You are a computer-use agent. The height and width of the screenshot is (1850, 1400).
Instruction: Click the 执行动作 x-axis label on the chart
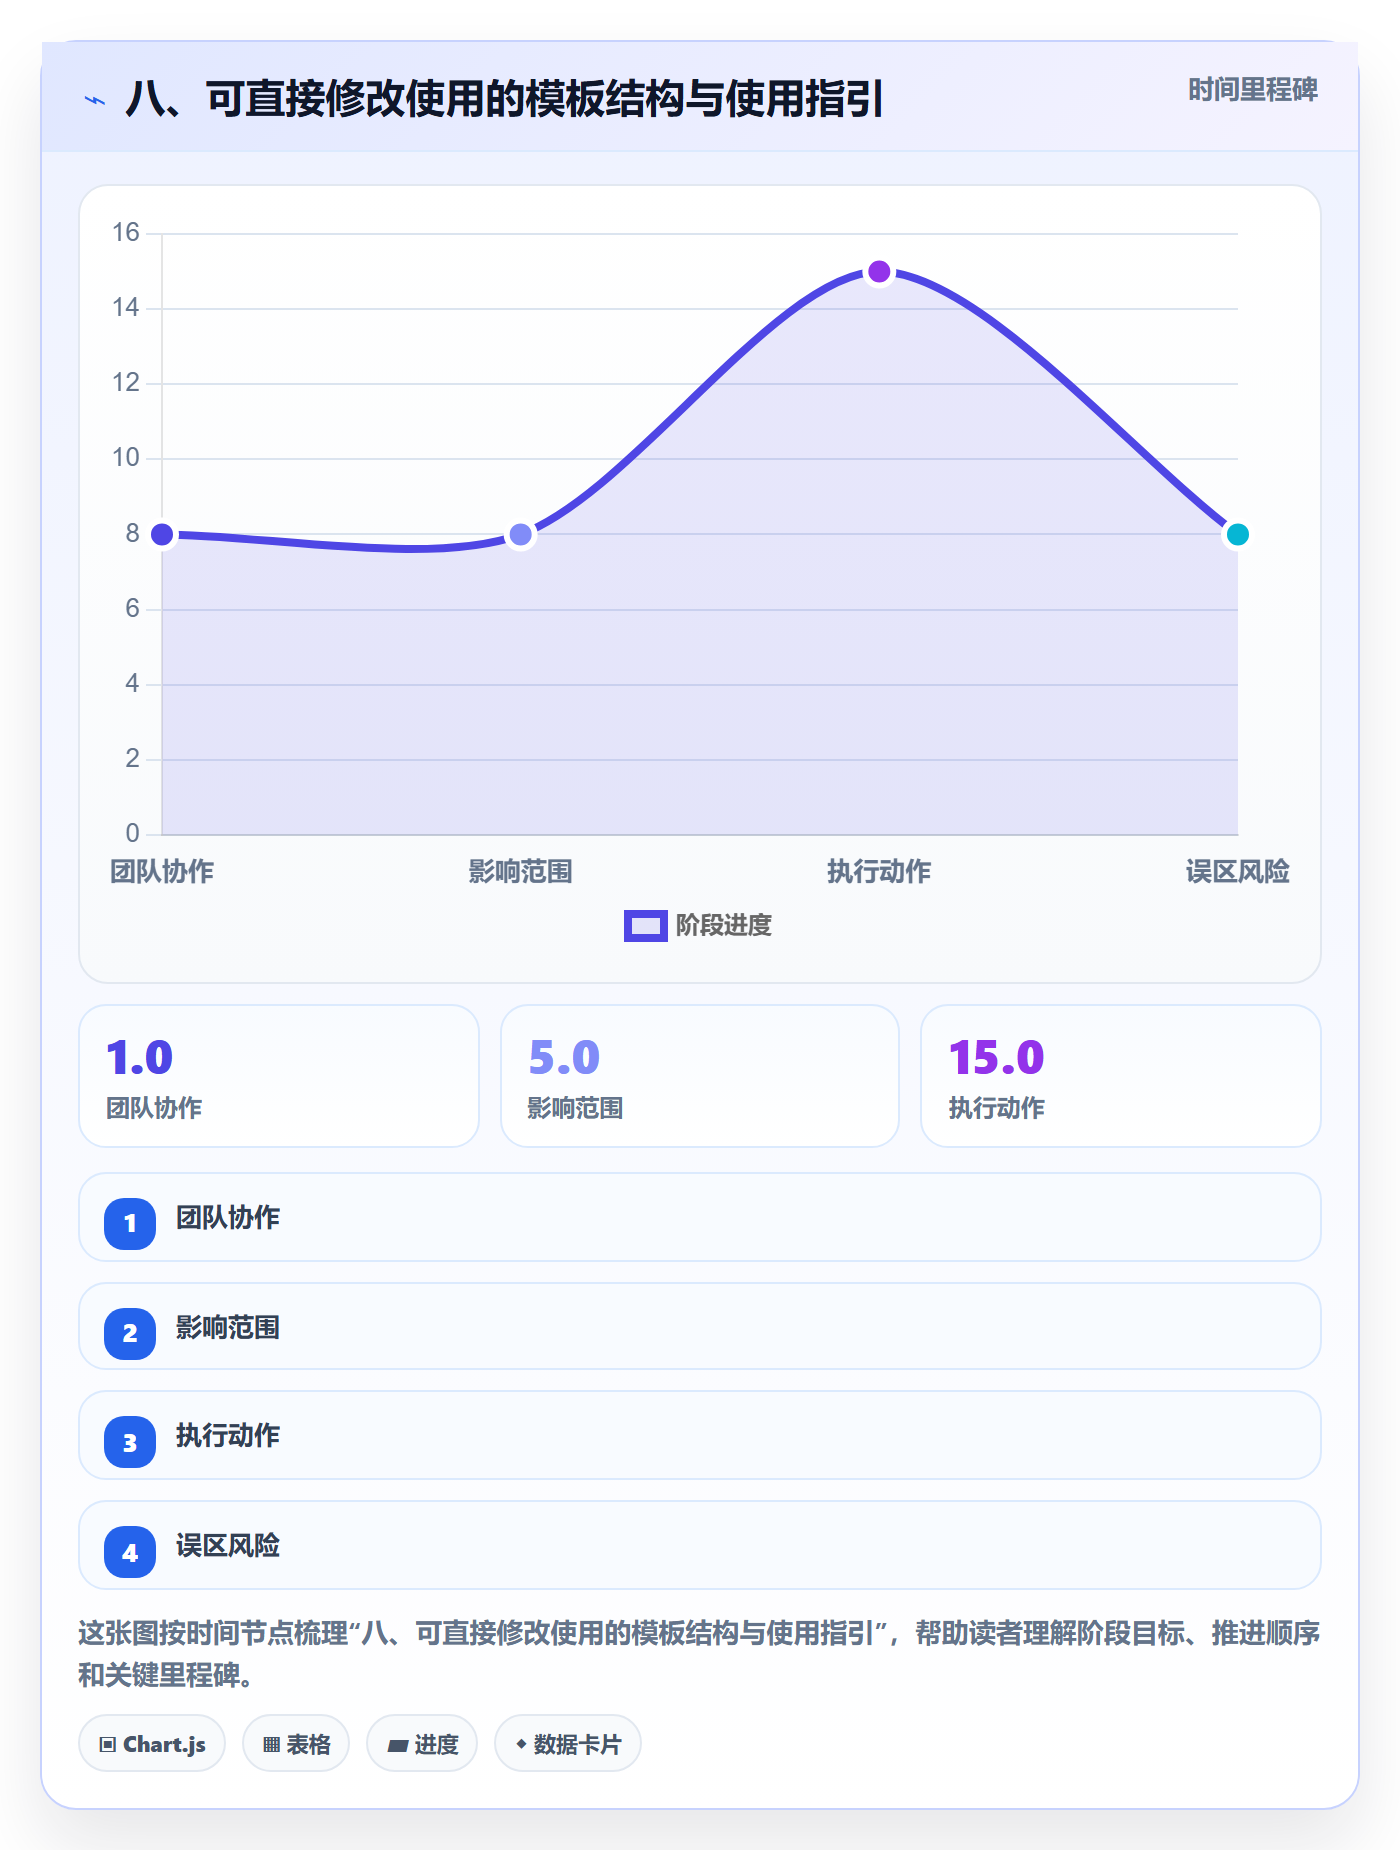tap(879, 871)
